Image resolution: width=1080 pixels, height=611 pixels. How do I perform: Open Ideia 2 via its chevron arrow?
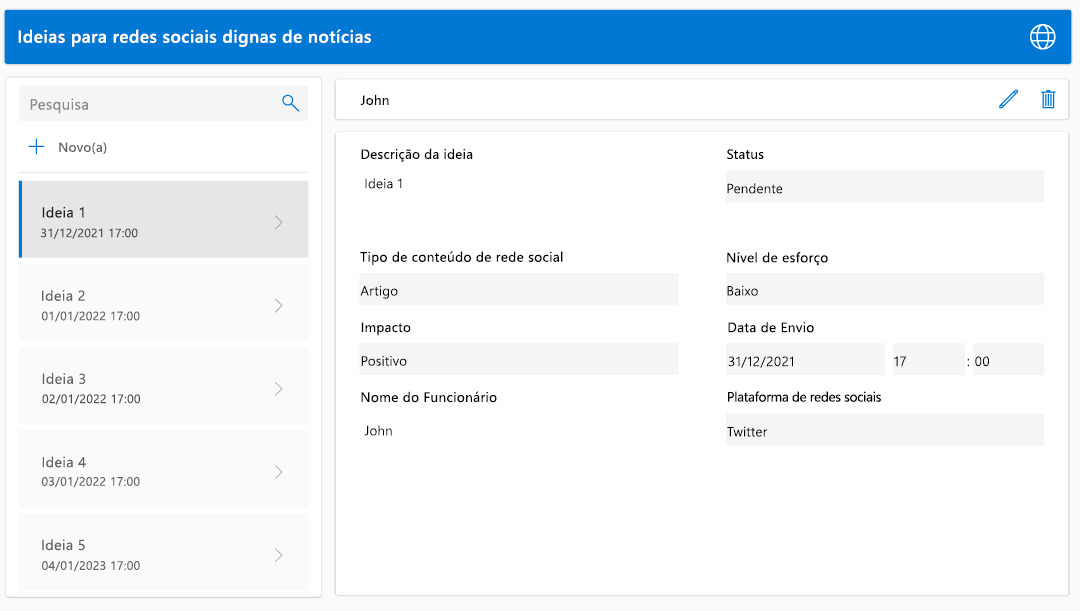(x=279, y=305)
